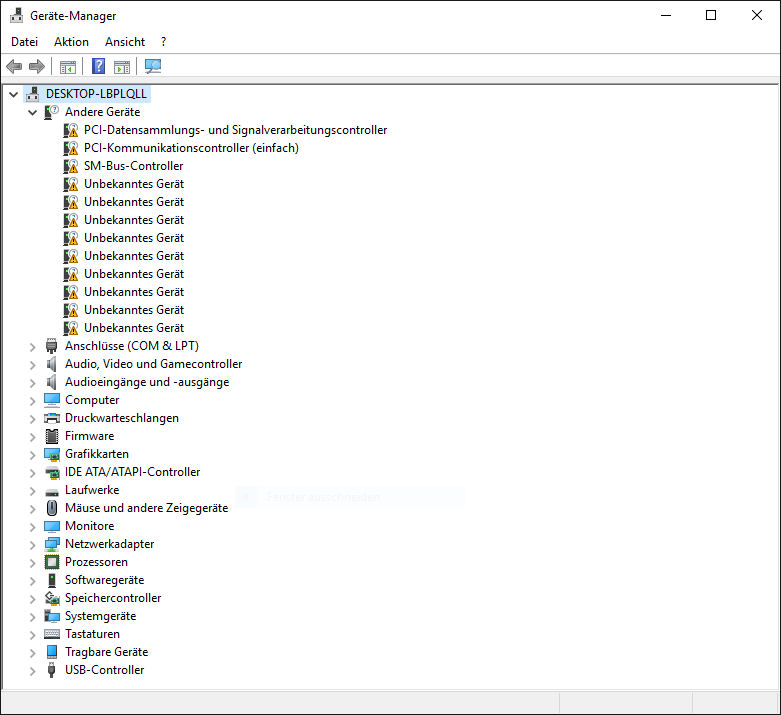The height and width of the screenshot is (715, 781).
Task: Click the IDE ATA/ATAPI-Controller icon
Action: coord(52,472)
